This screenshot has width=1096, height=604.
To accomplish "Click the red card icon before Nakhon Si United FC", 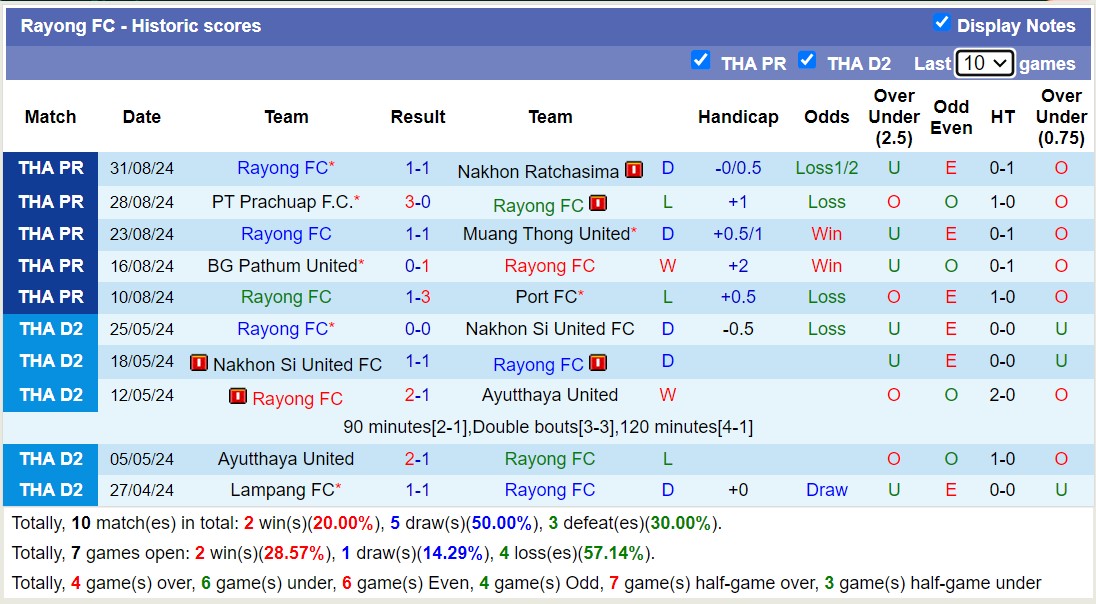I will tap(200, 363).
